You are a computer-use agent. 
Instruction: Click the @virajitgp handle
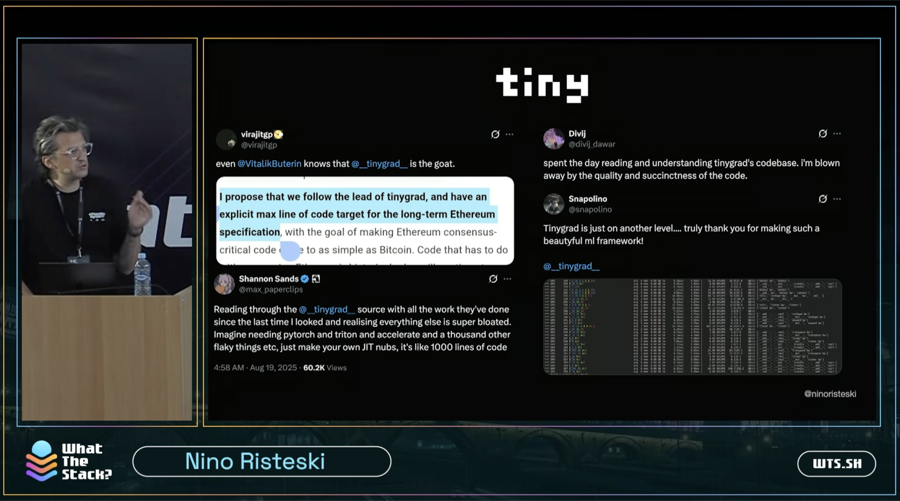tap(259, 145)
